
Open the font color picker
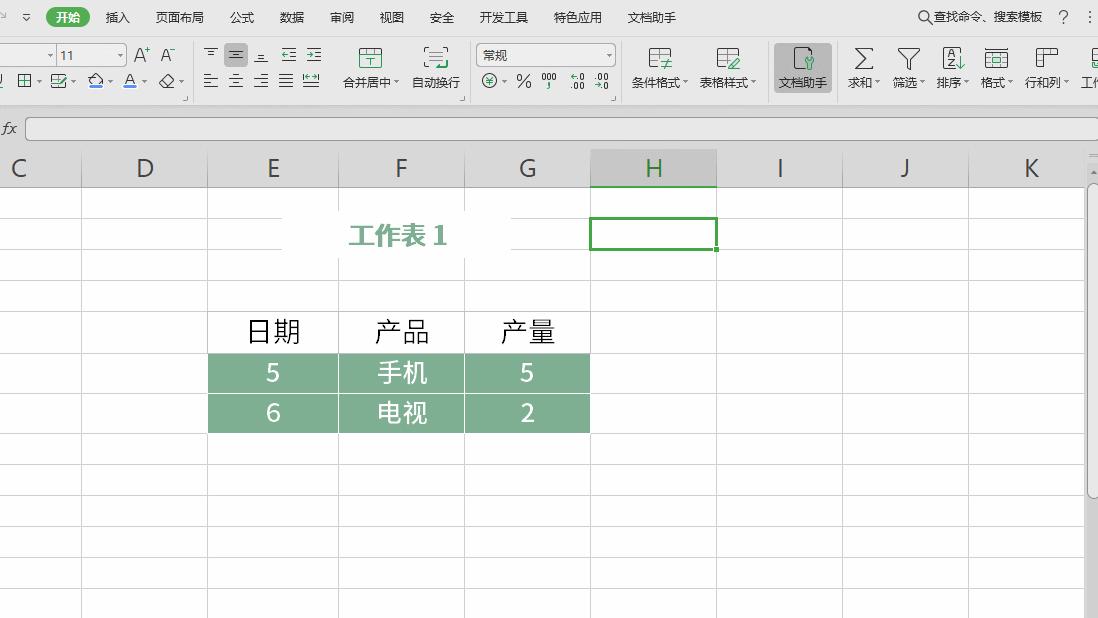[x=130, y=82]
